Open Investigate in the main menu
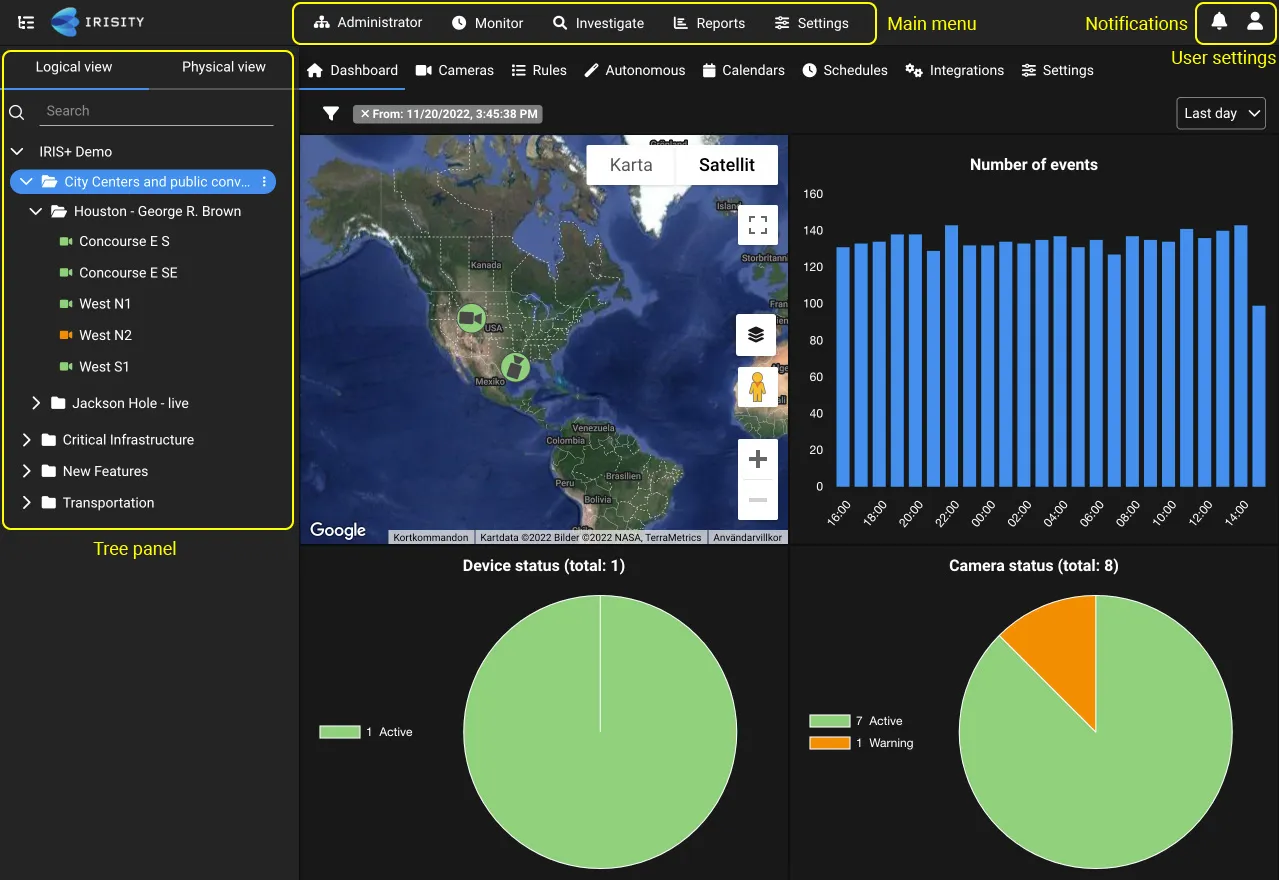This screenshot has width=1279, height=880. 598,23
